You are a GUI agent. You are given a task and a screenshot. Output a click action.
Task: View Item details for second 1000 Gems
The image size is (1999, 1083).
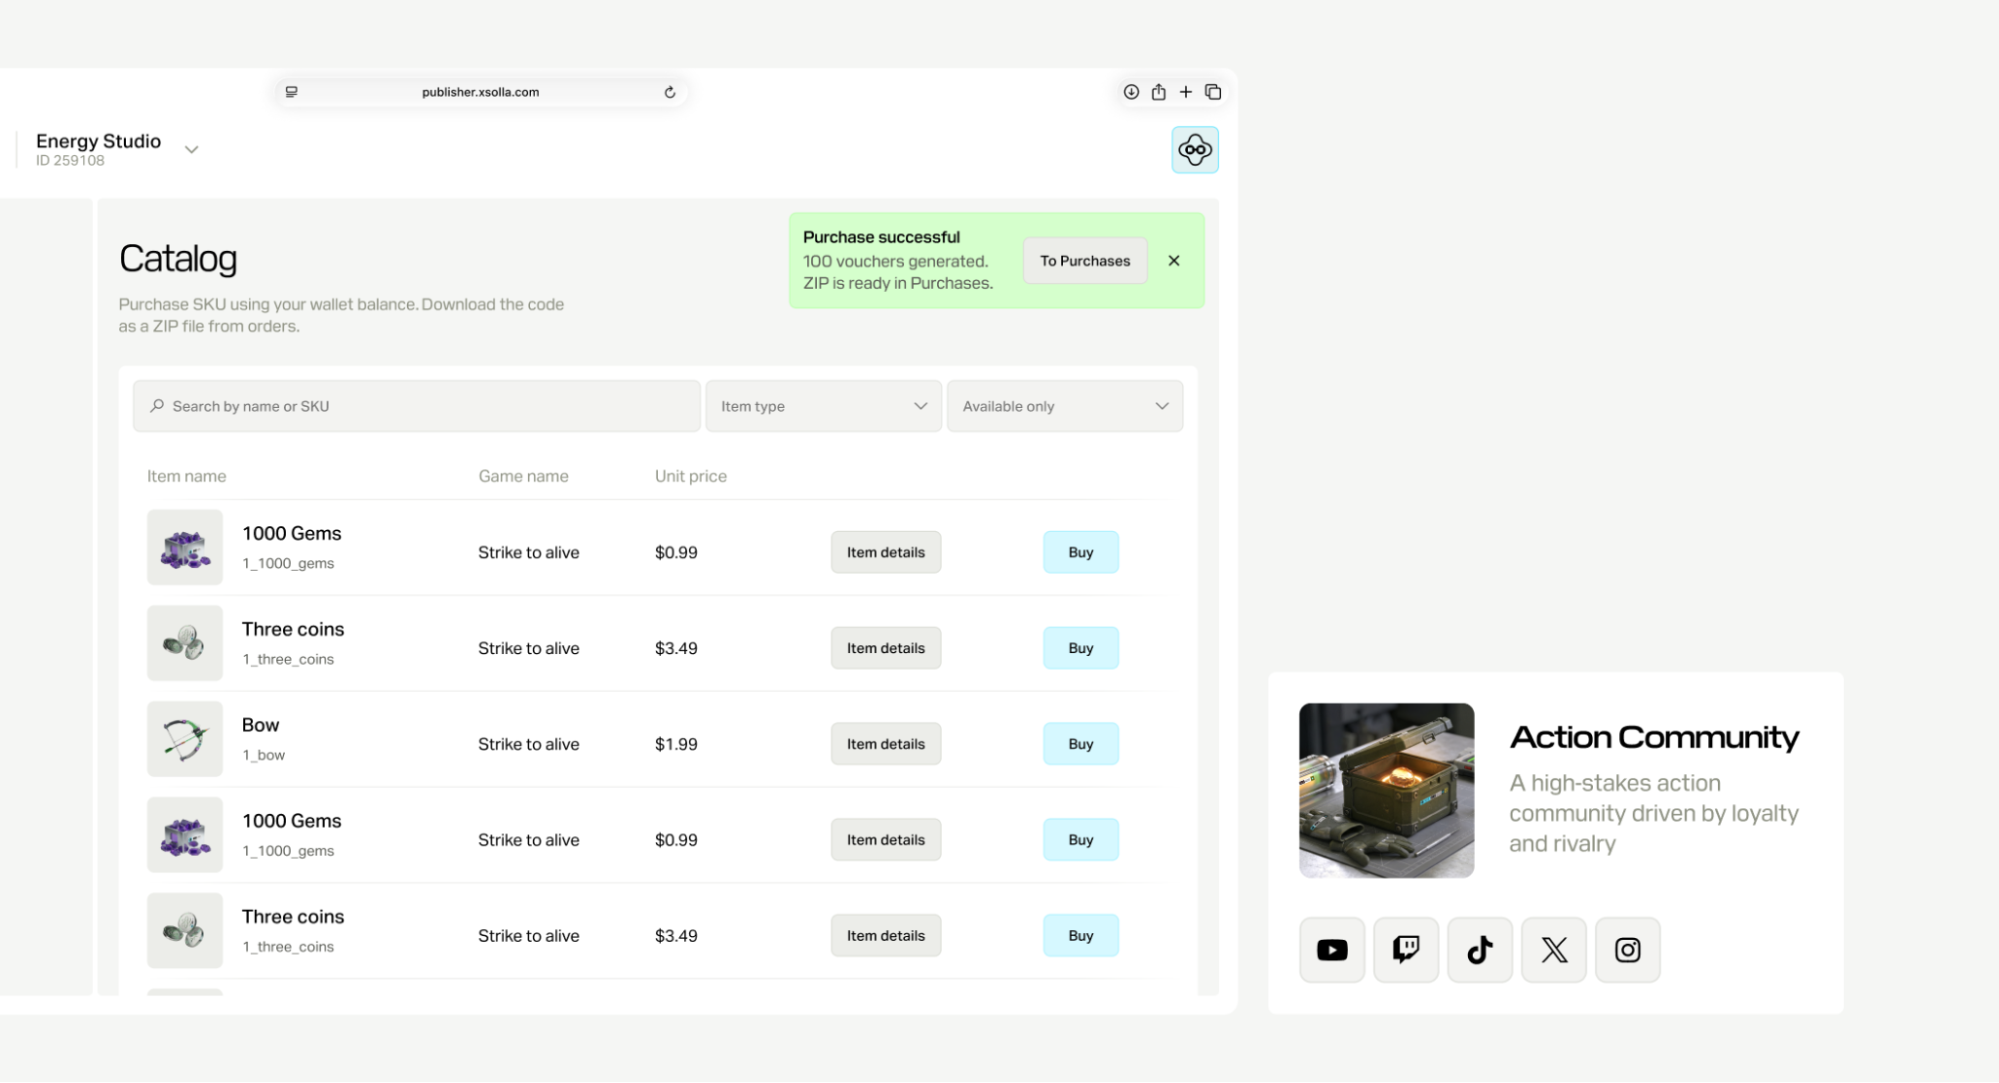(x=886, y=840)
